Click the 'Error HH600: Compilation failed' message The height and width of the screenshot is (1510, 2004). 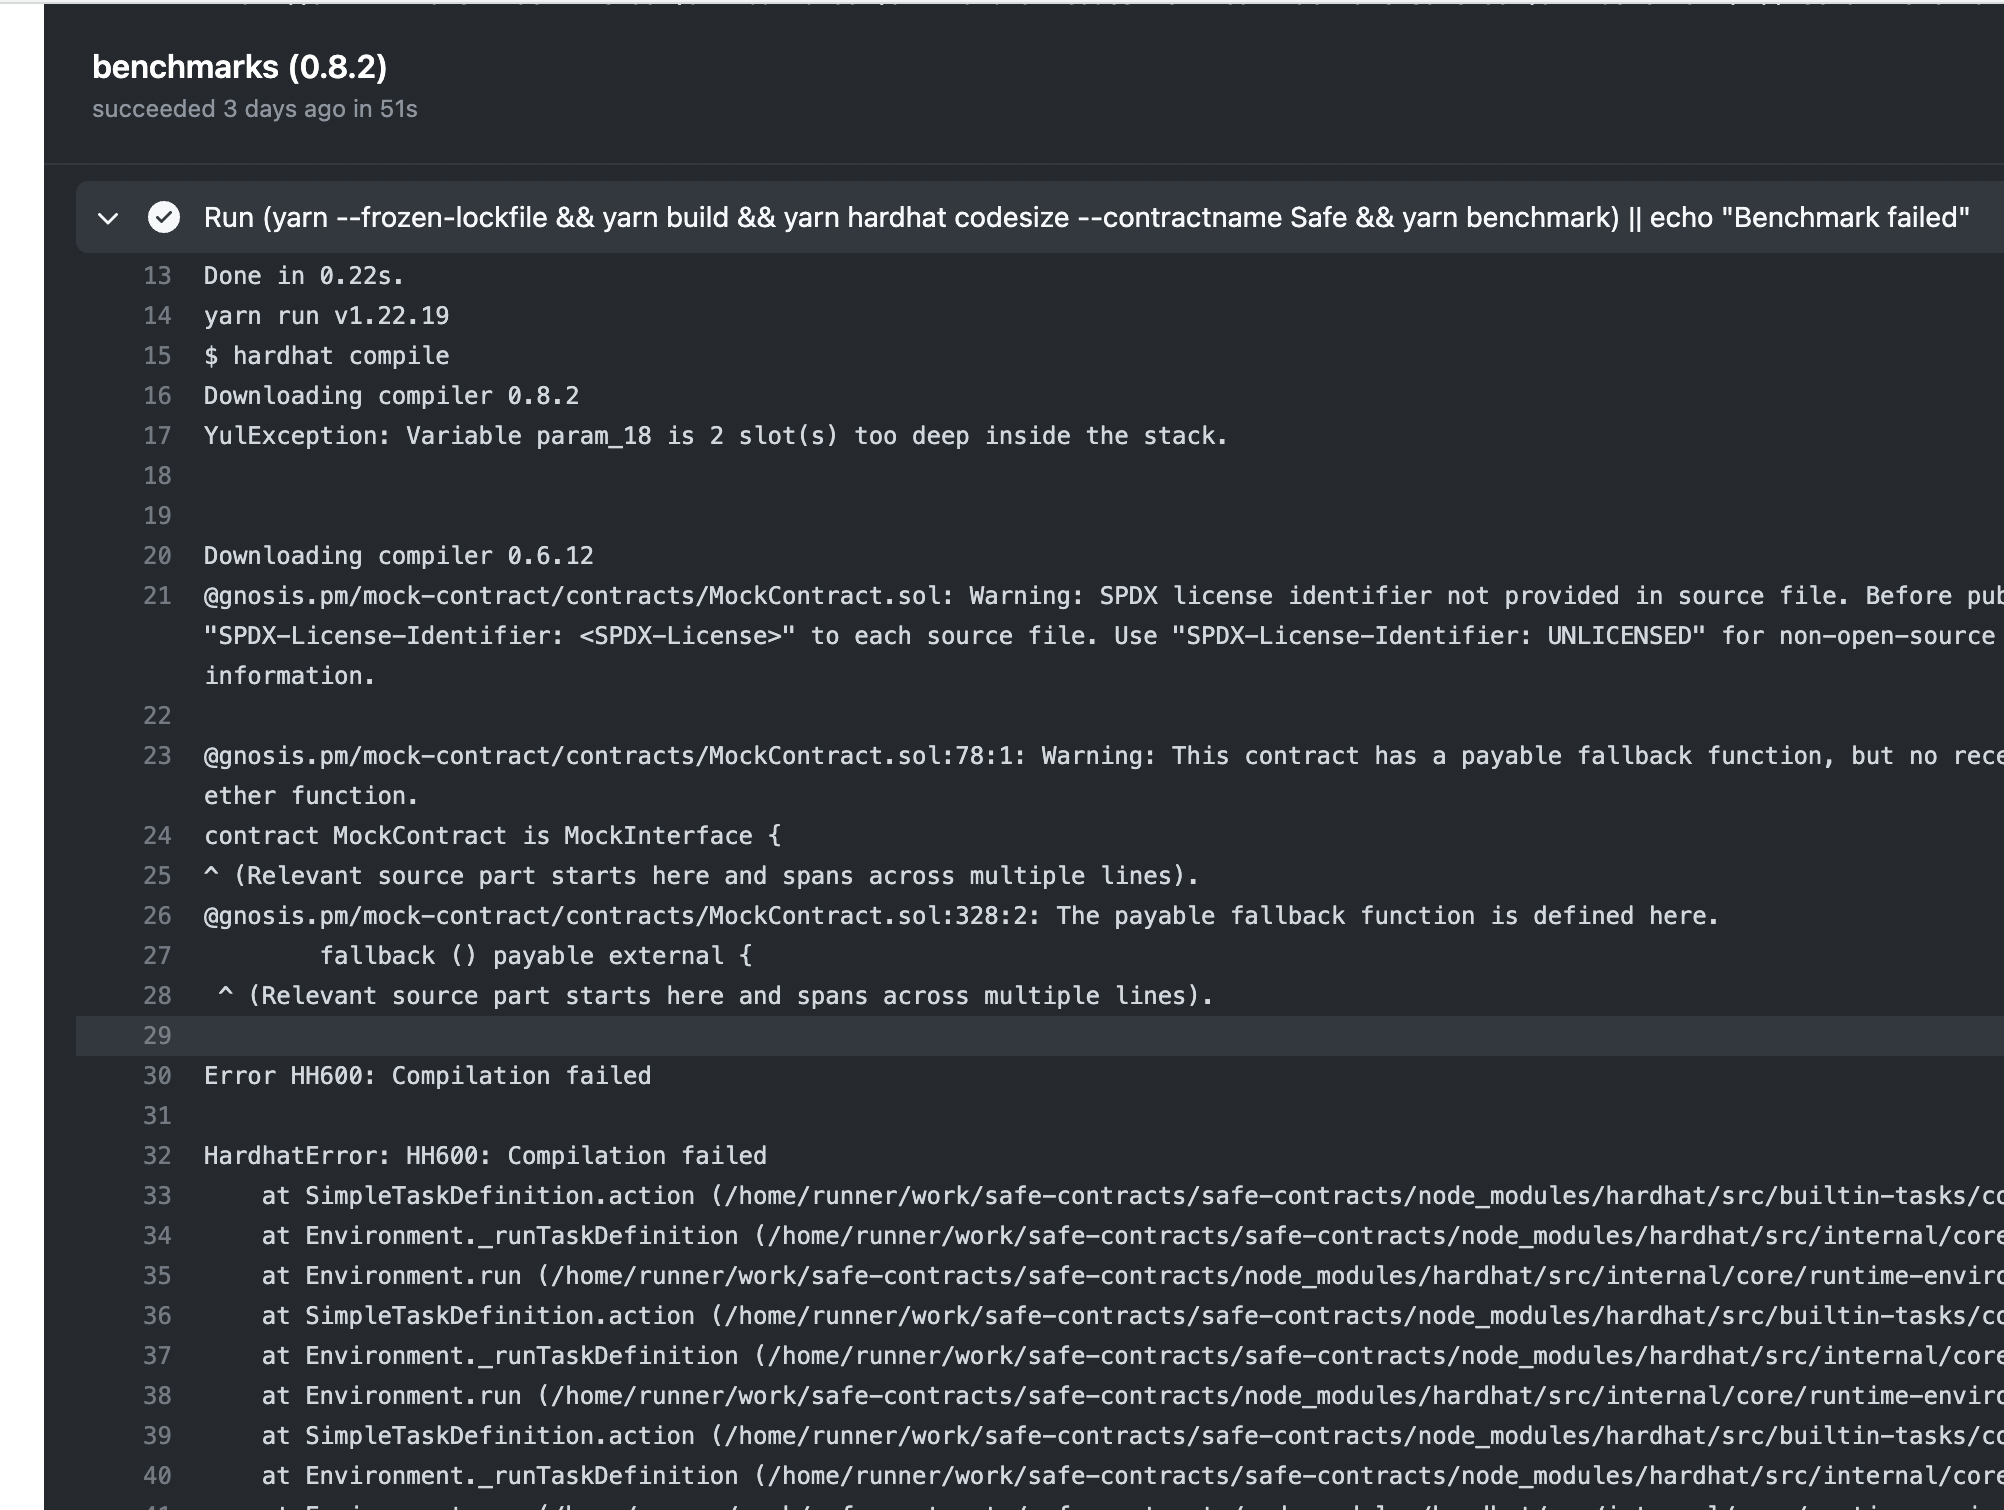point(427,1076)
